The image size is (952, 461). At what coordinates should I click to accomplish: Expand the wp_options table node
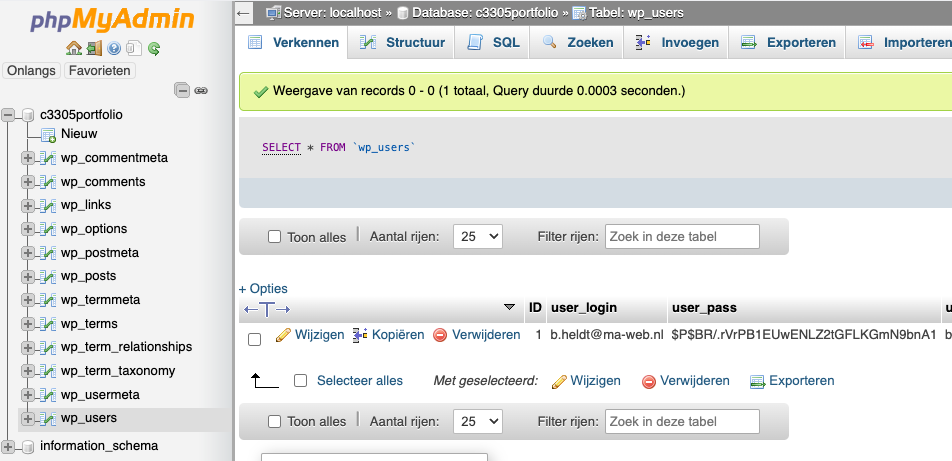[x=27, y=229]
